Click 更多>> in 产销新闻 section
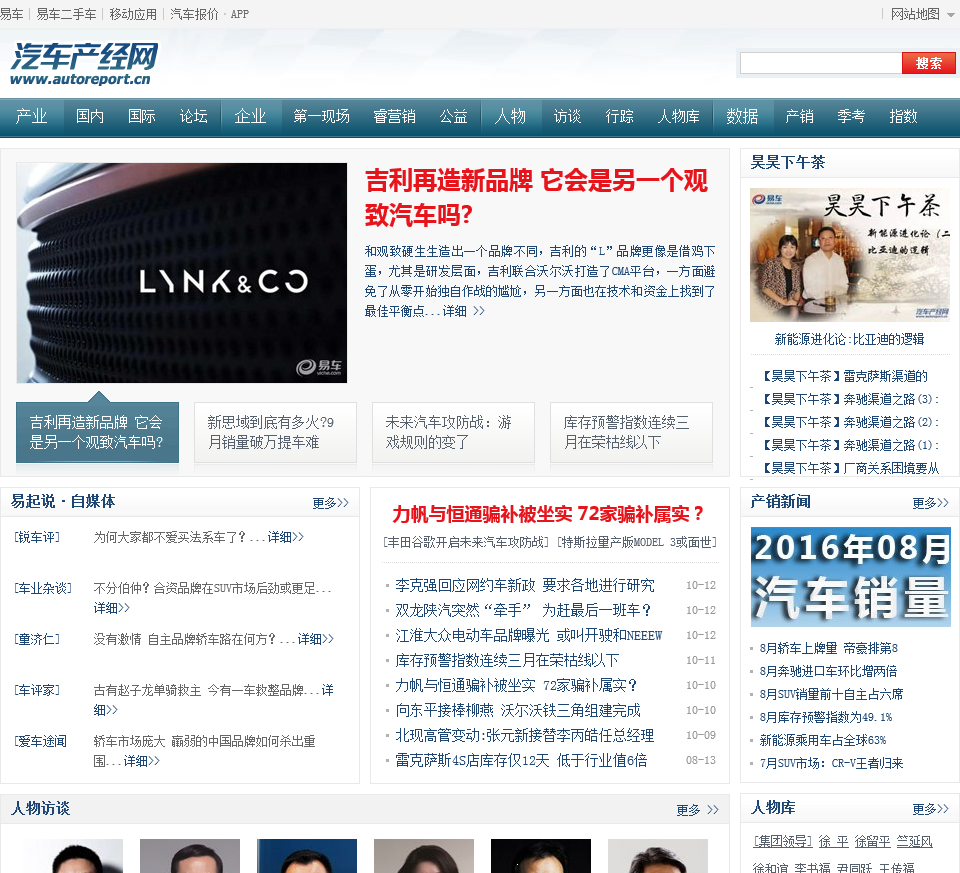 pos(931,503)
